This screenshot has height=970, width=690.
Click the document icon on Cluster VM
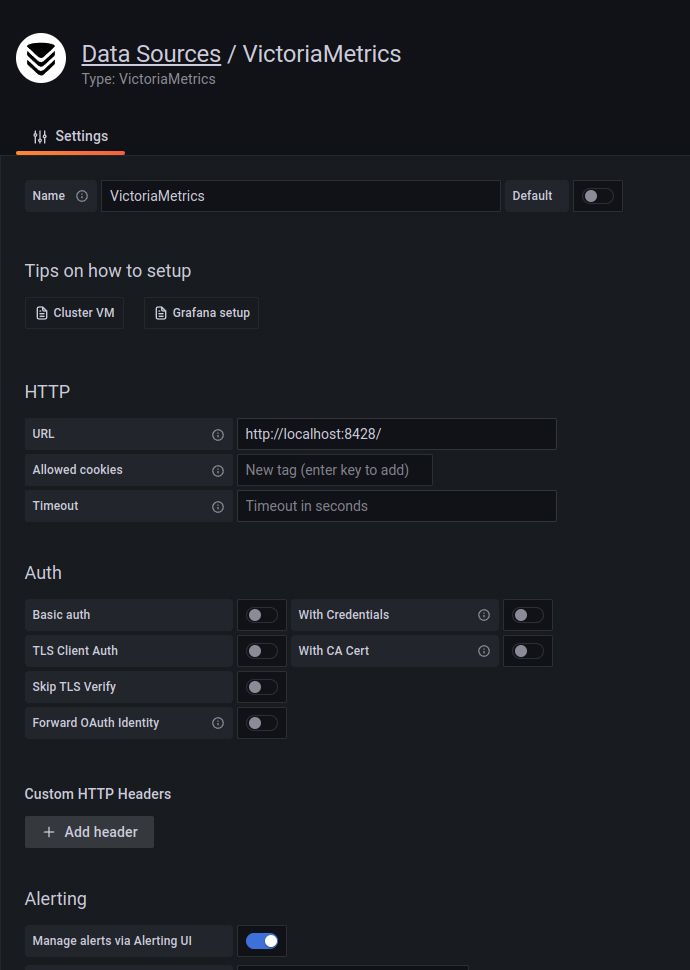pyautogui.click(x=40, y=313)
